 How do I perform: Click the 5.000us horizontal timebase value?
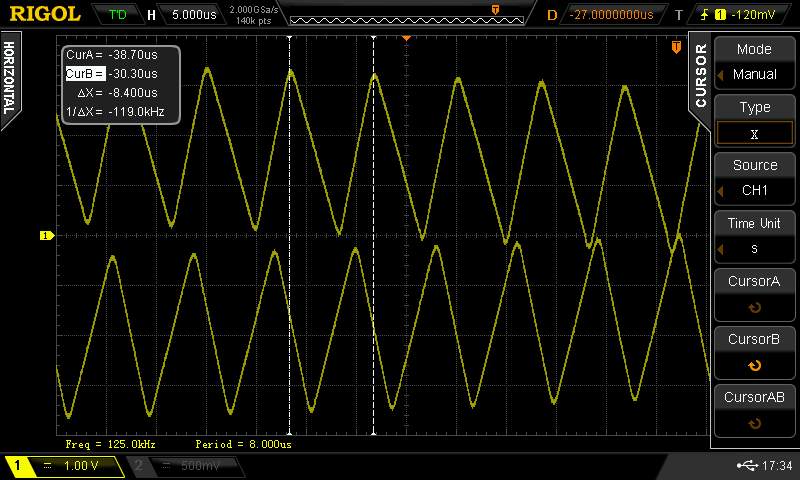[x=192, y=14]
